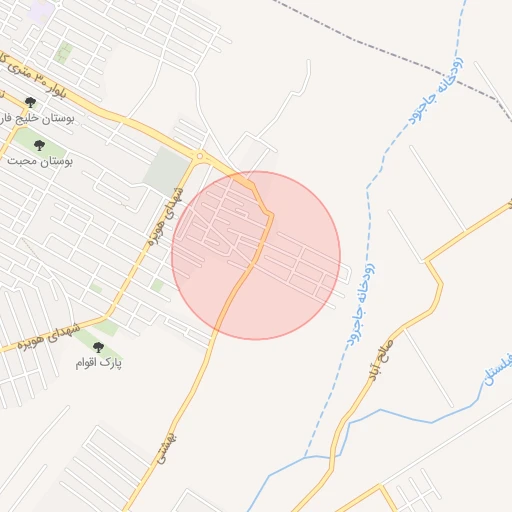This screenshot has height=512, width=512.
Task: Click the tree icon above بوستان خلیج فارس
Action: tap(30, 102)
